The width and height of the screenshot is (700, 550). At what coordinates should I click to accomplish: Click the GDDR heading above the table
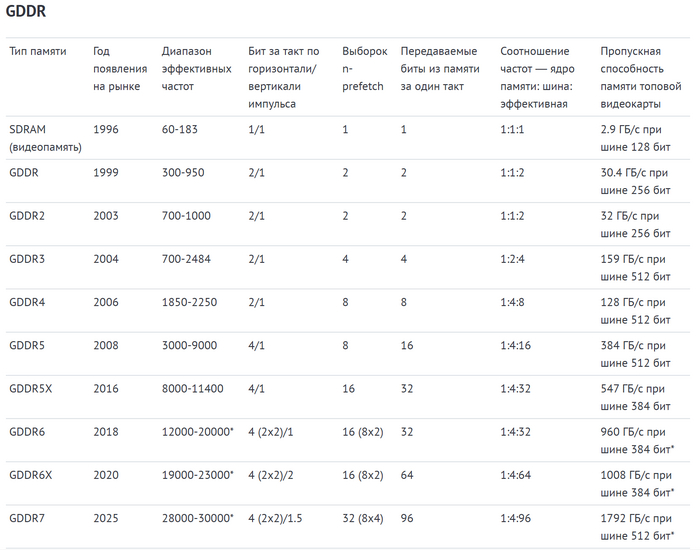point(25,12)
